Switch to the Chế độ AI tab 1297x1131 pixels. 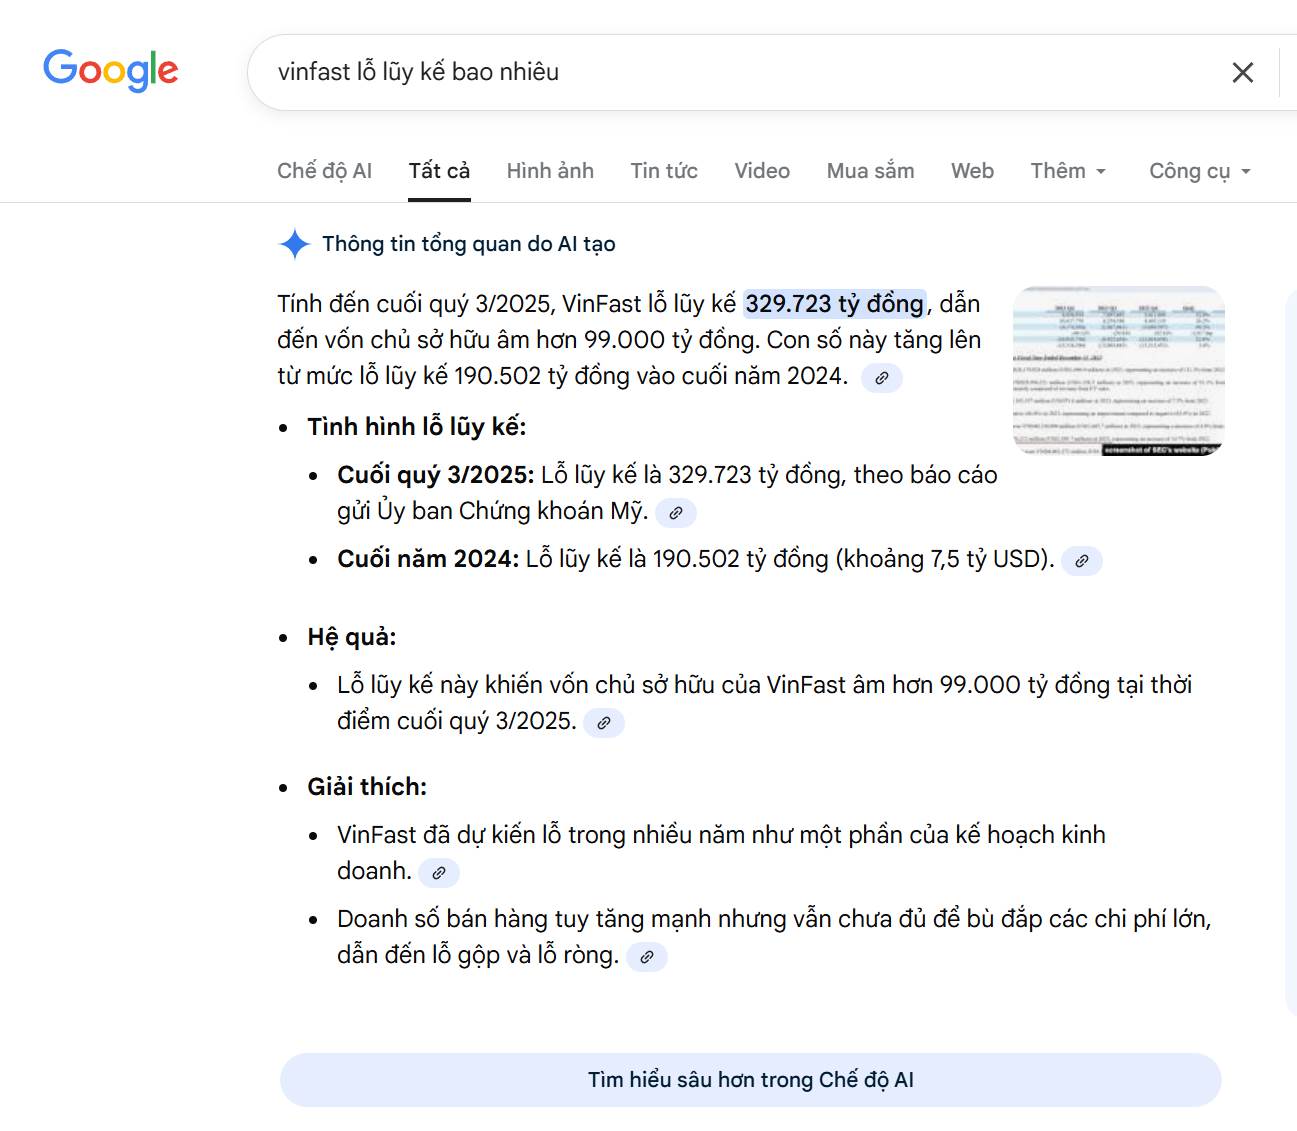tap(324, 171)
